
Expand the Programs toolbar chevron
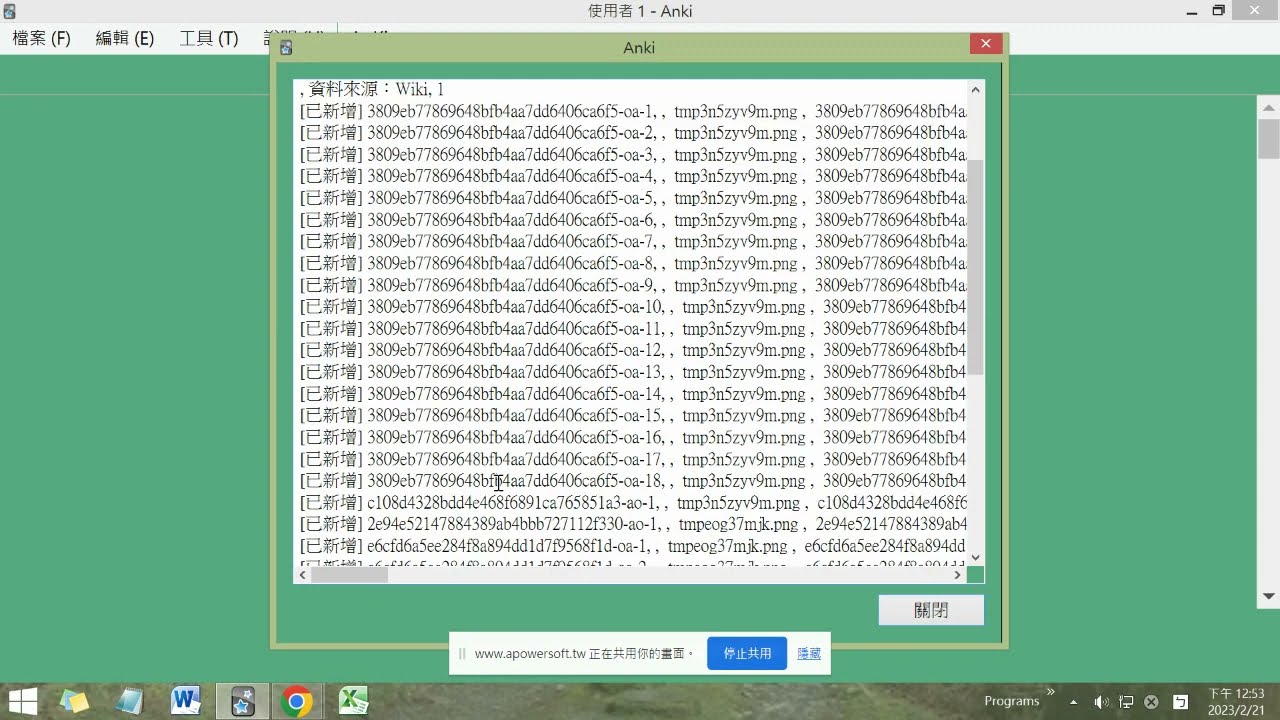[x=1050, y=692]
